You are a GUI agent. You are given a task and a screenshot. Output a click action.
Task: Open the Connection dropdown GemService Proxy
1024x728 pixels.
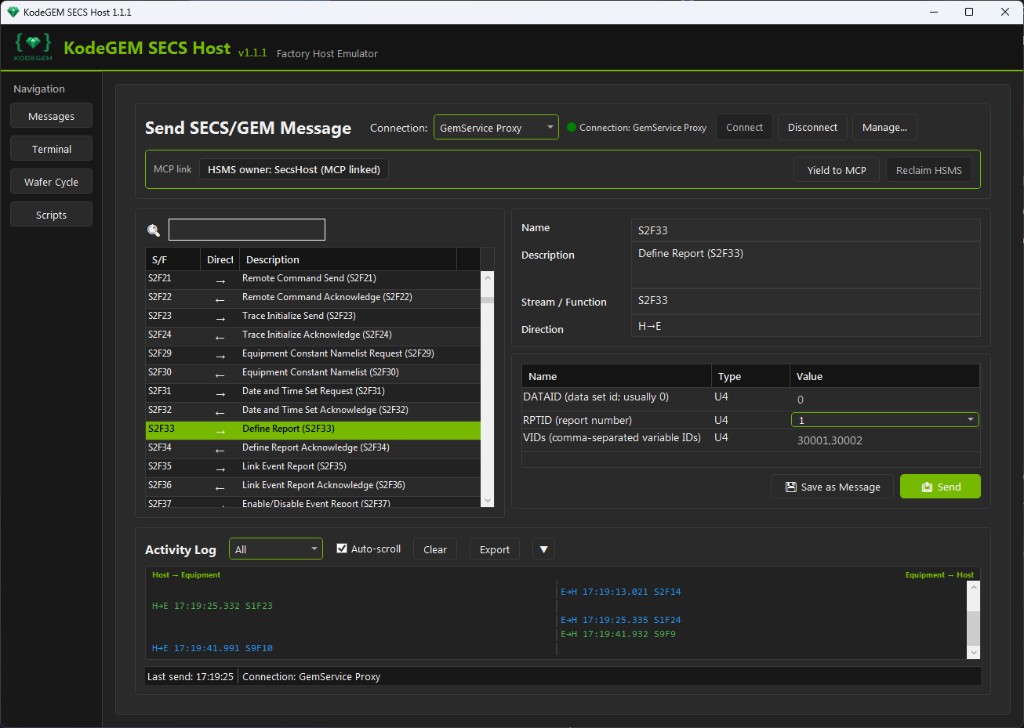[496, 127]
